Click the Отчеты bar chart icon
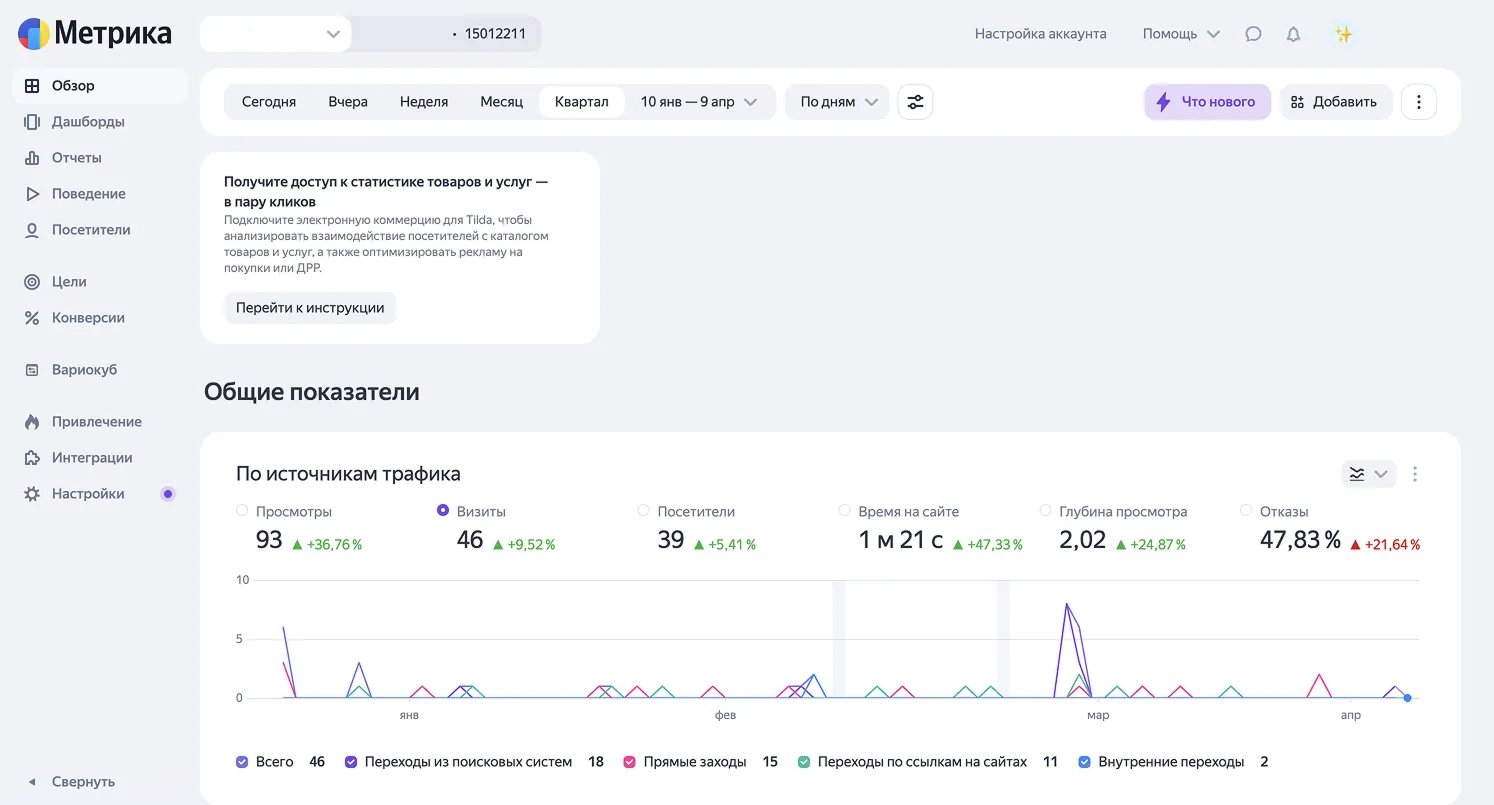The width and height of the screenshot is (1494, 805). click(32, 158)
